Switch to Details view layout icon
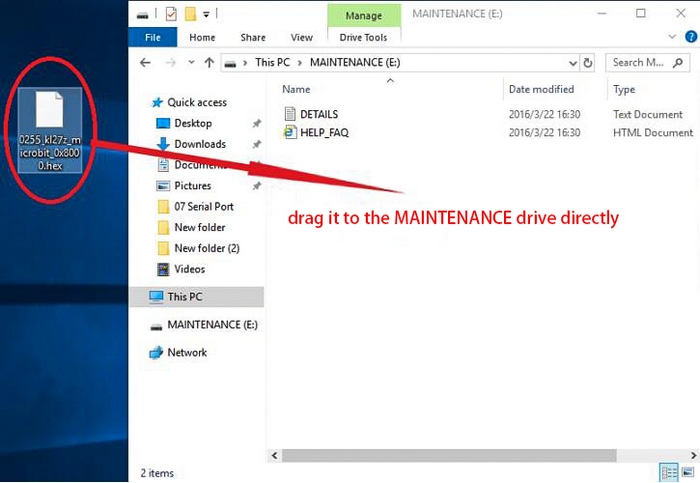Viewport: 700px width, 483px height. (x=668, y=472)
